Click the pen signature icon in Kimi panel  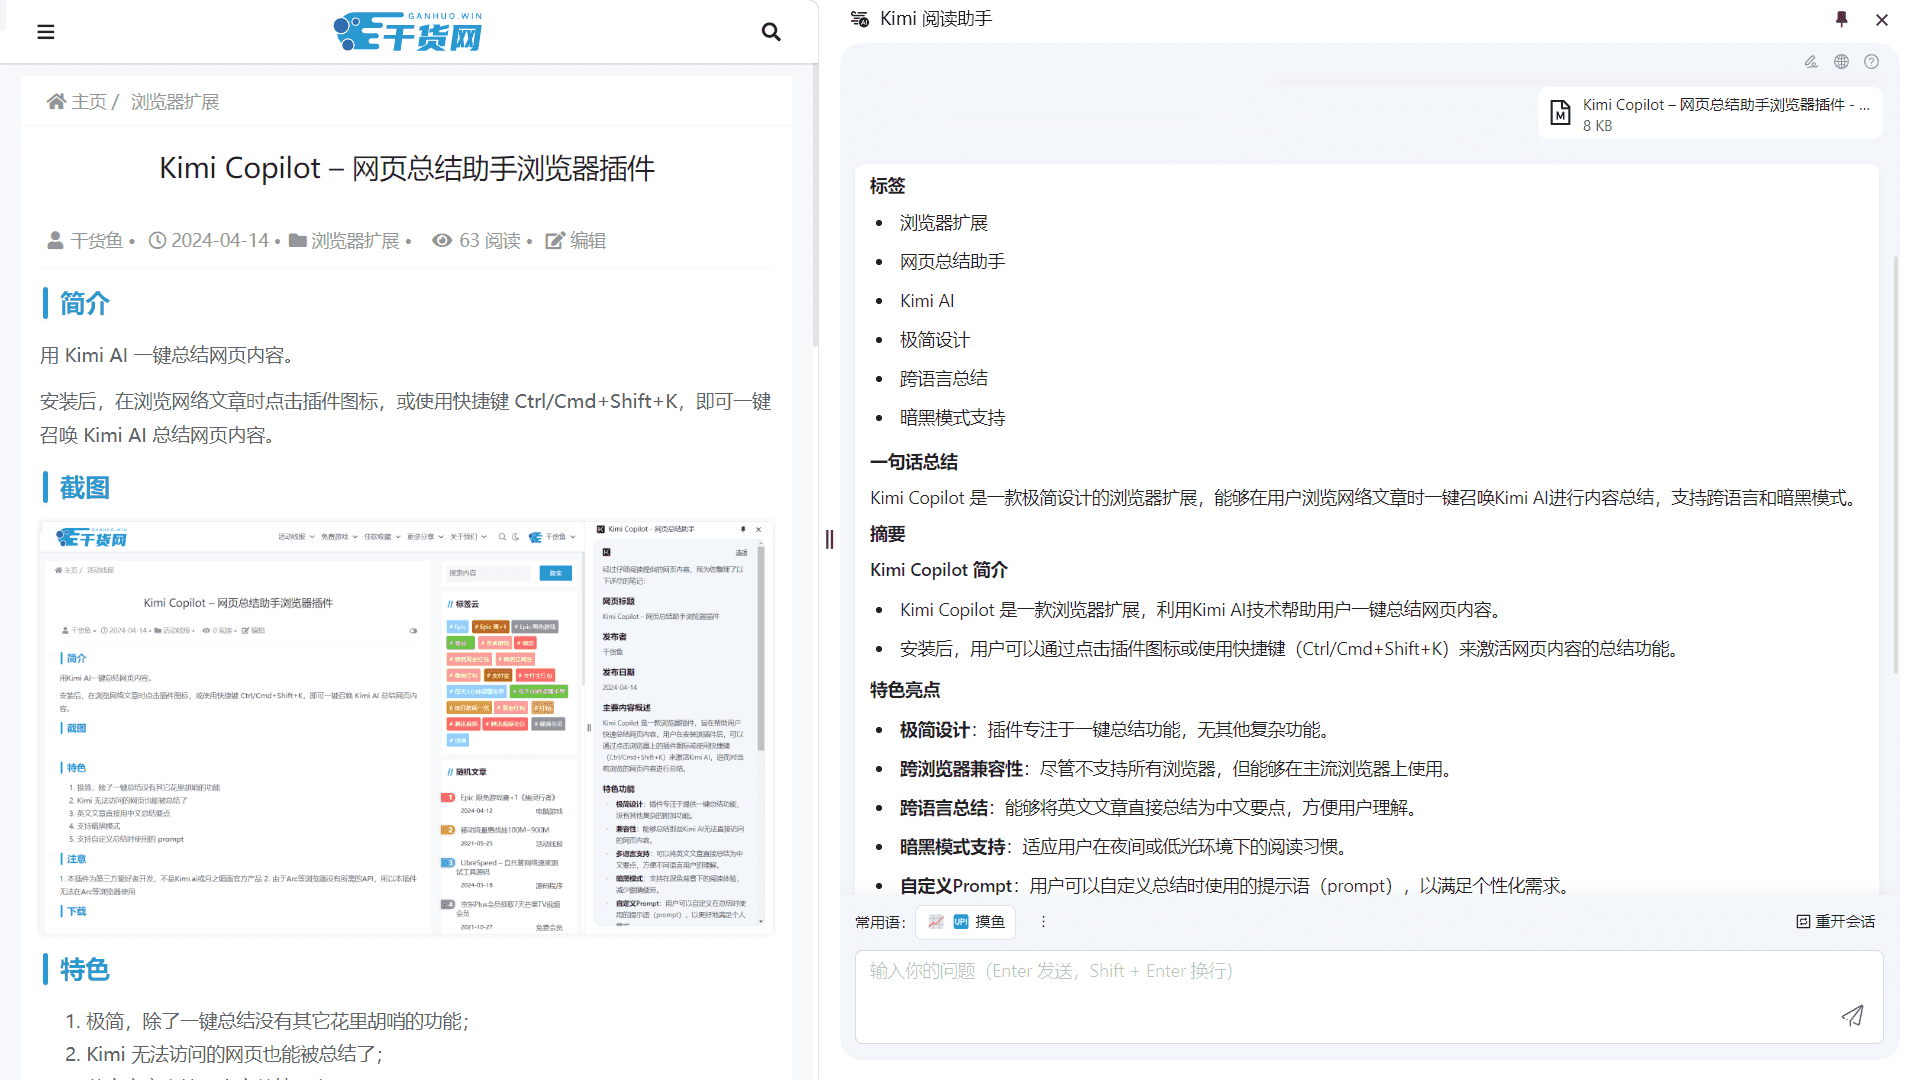pos(1811,62)
